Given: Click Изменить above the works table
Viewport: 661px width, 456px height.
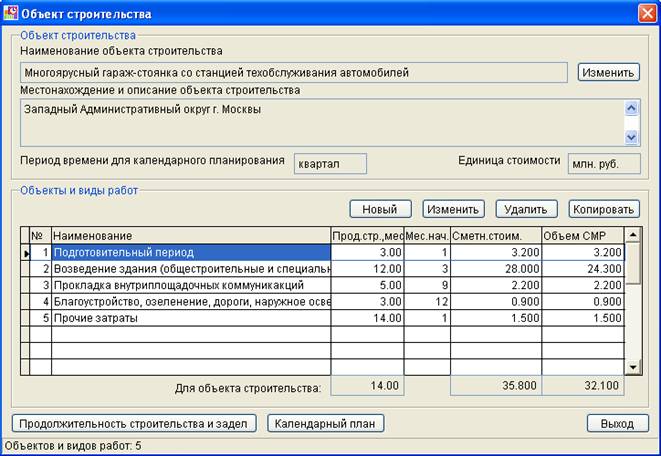Looking at the screenshot, I should 453,209.
